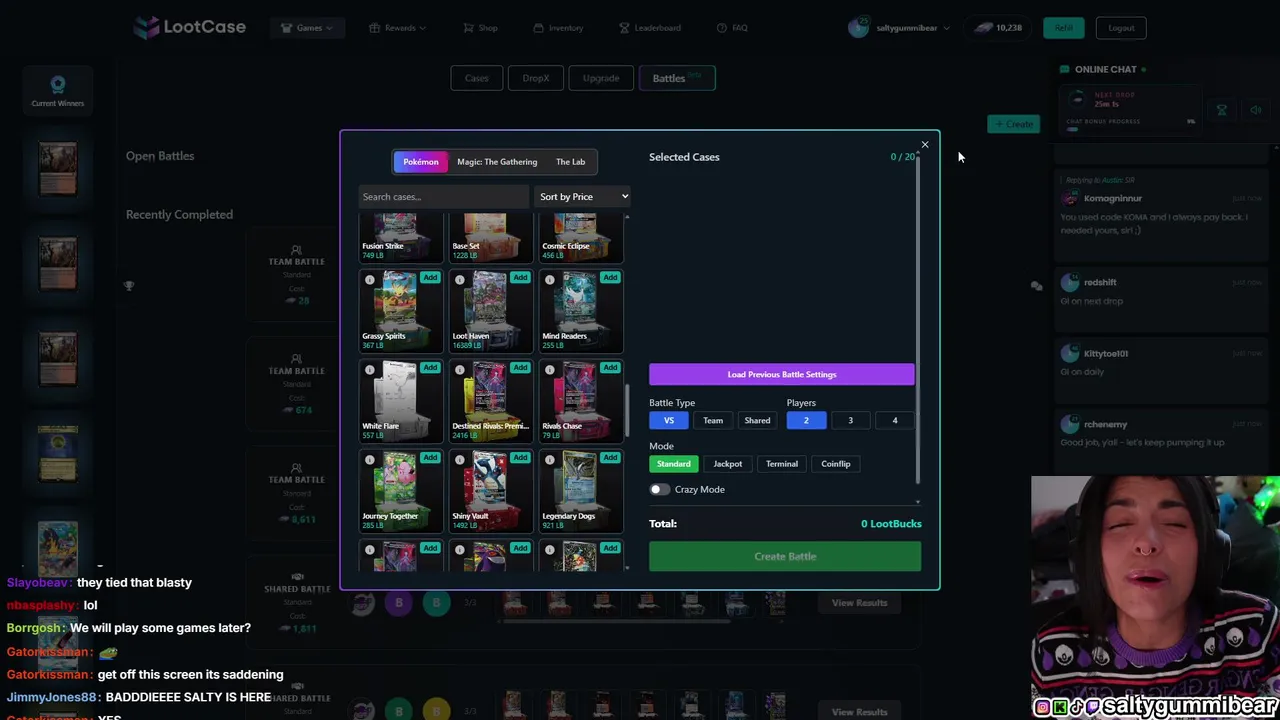The width and height of the screenshot is (1280, 720).
Task: Add Legendary Dogs case
Action: coord(610,457)
